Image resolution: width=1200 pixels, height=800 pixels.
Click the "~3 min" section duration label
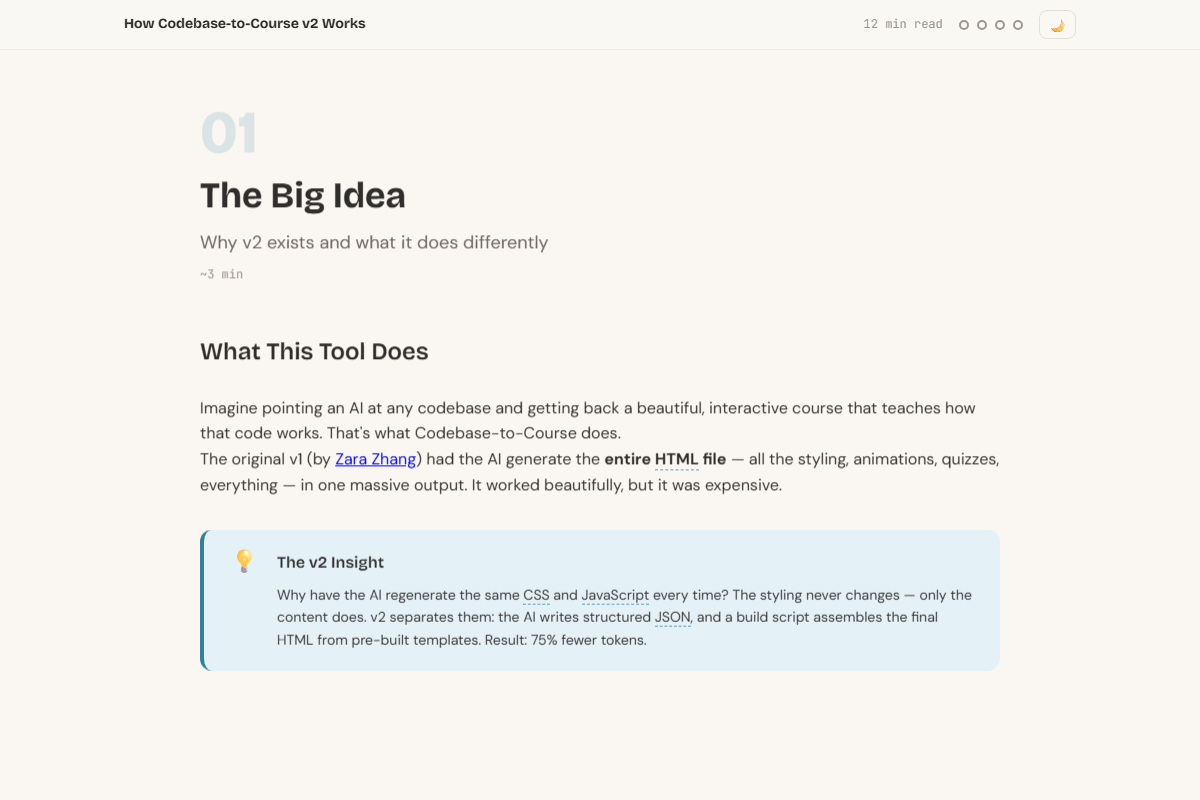pos(221,274)
